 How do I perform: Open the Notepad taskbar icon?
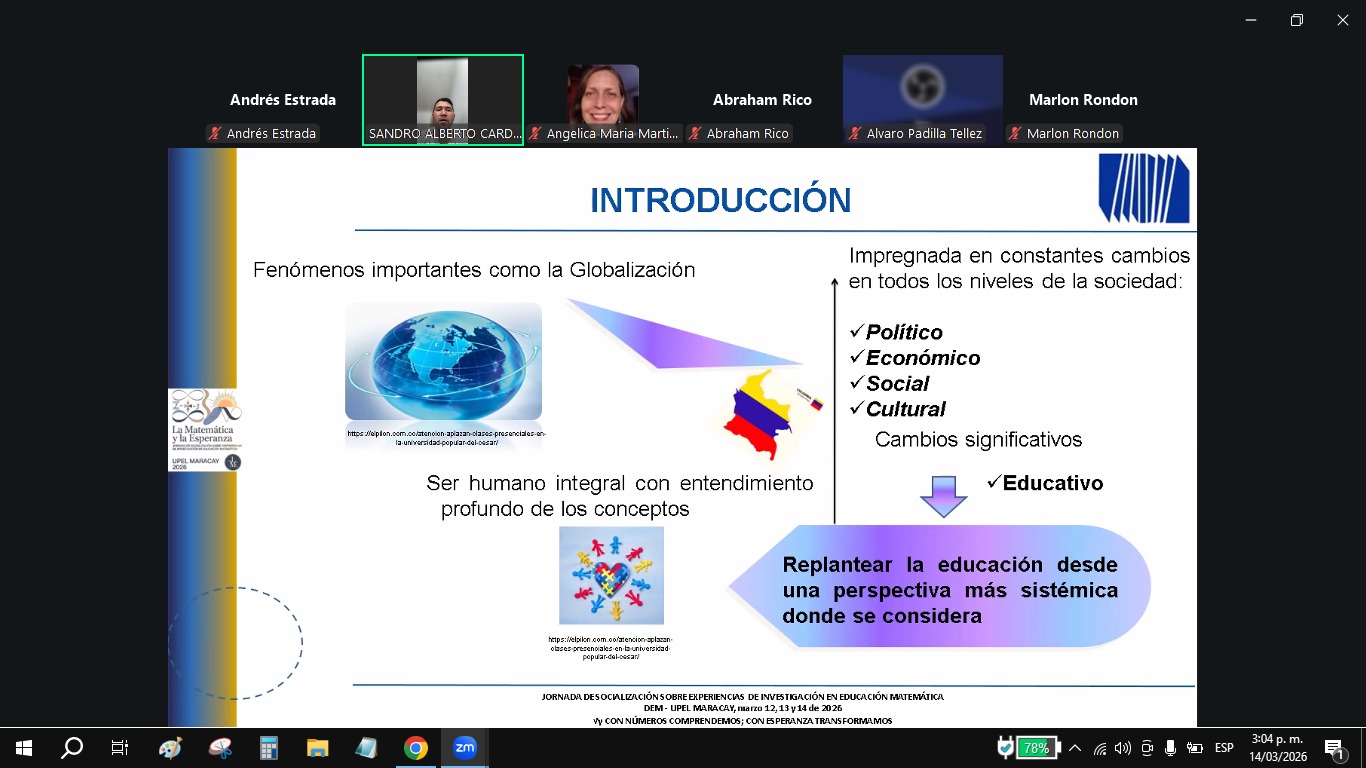pos(367,748)
